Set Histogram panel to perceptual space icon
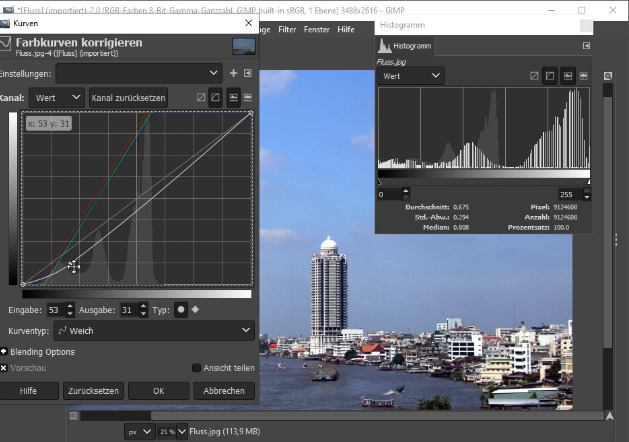The image size is (629, 442). coord(550,76)
